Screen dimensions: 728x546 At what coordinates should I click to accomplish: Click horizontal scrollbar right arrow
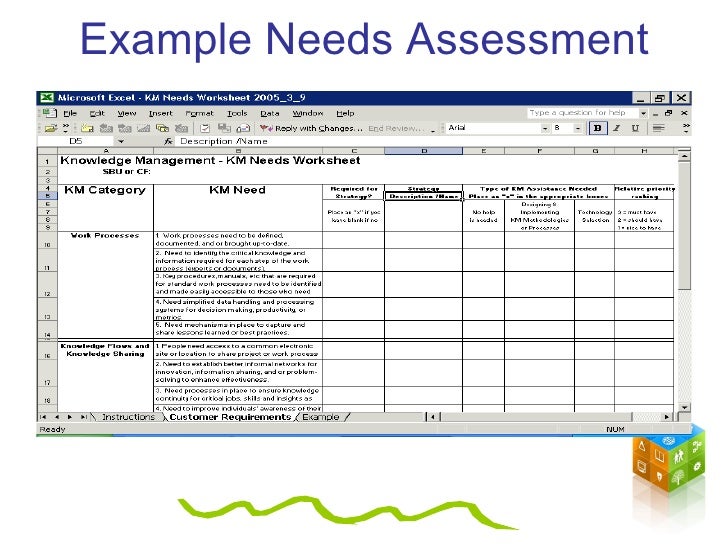pos(667,417)
